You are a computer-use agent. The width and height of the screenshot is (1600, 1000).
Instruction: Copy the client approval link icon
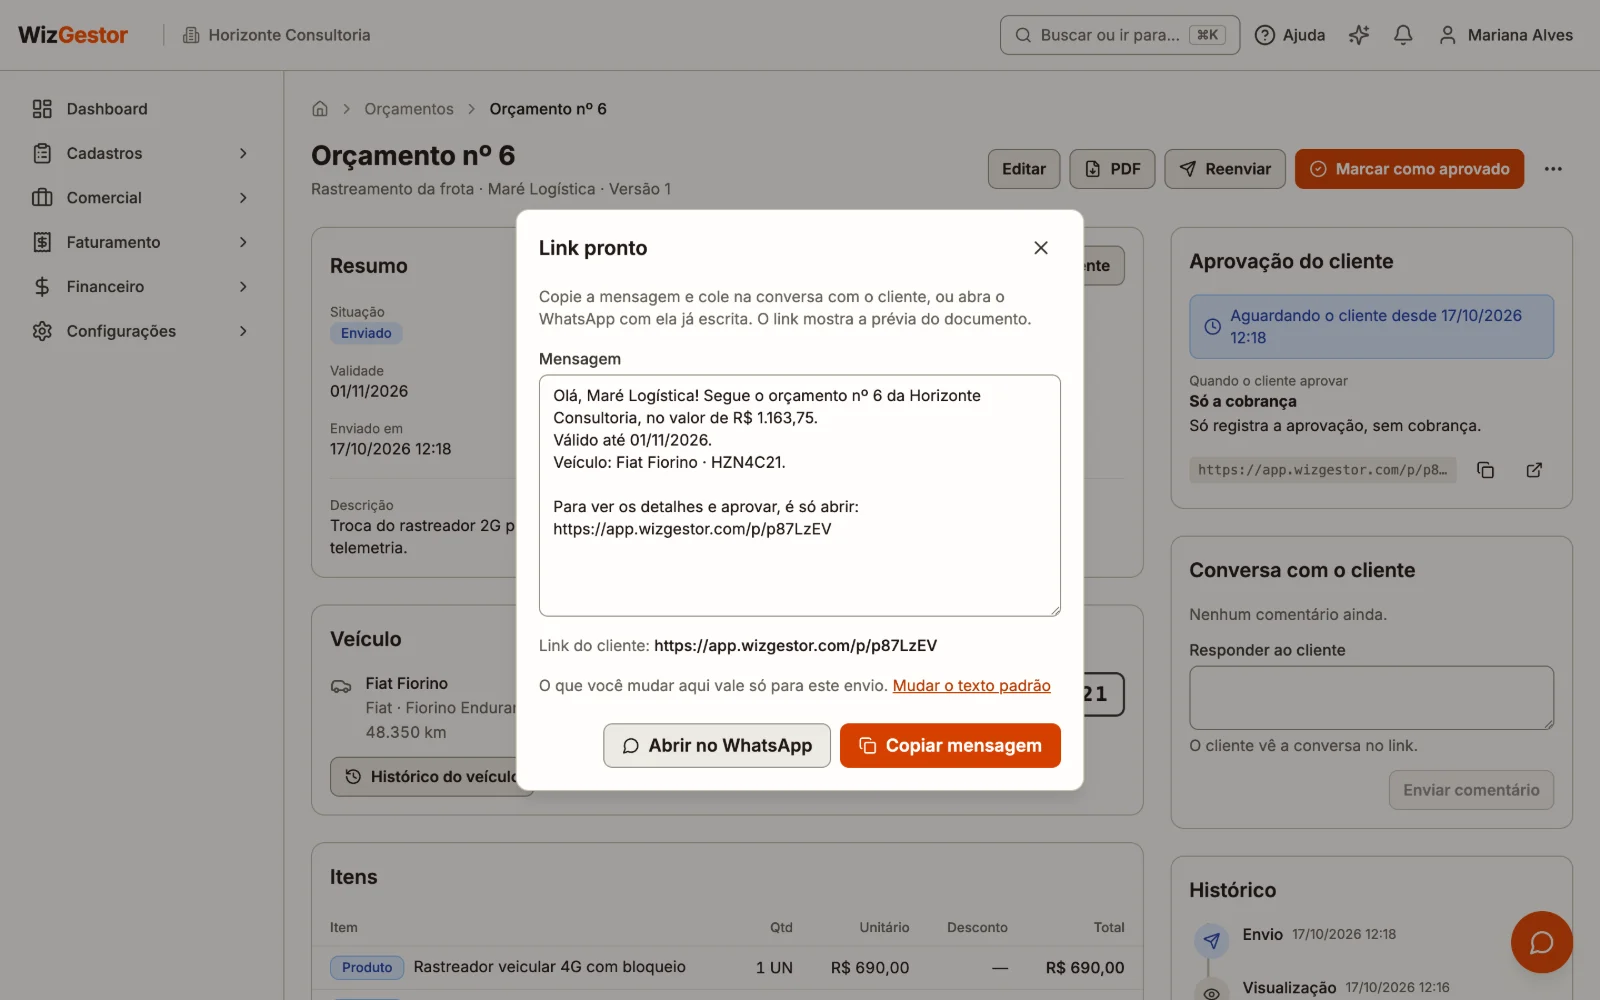(x=1486, y=470)
